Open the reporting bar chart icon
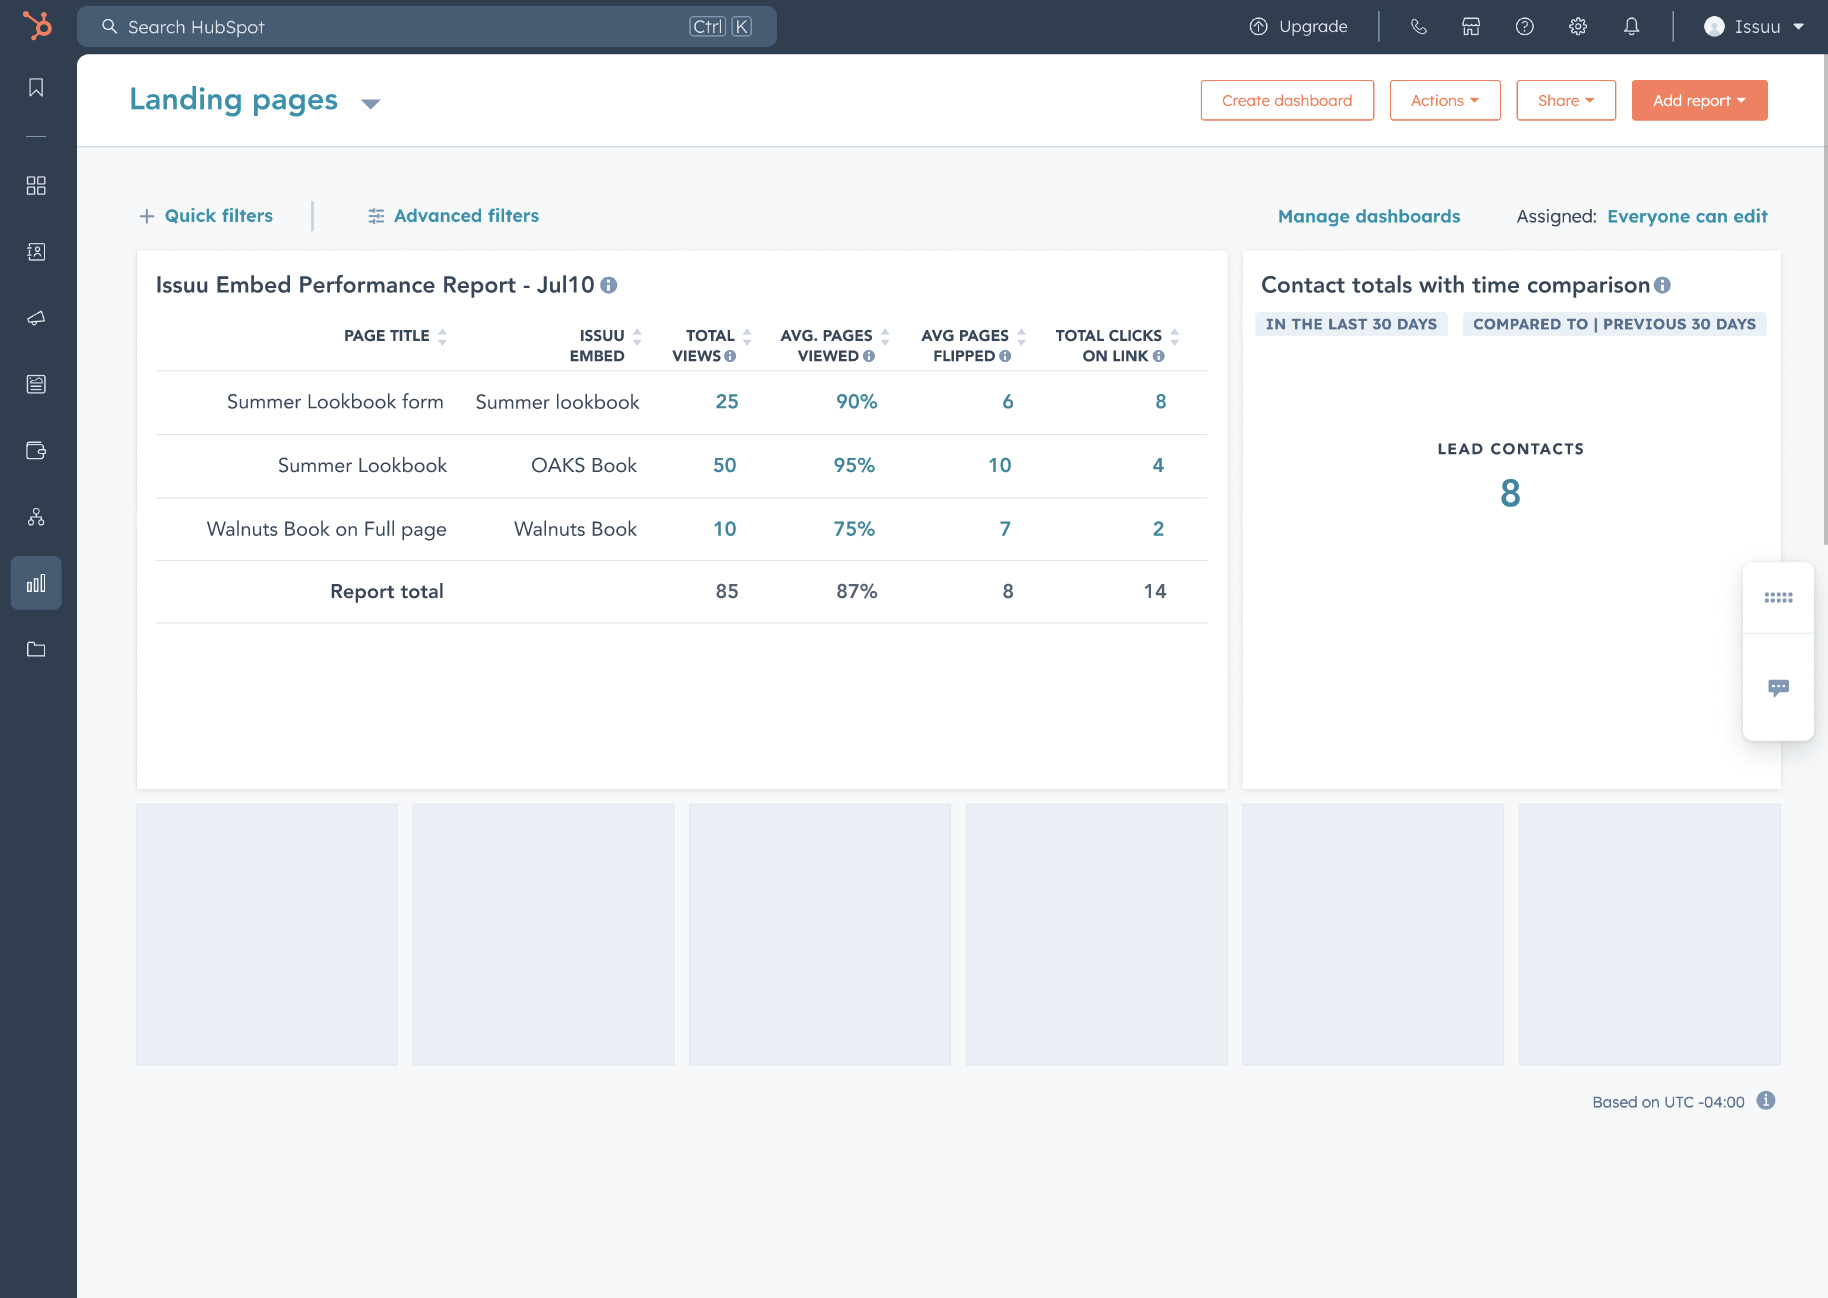The image size is (1828, 1298). point(36,583)
